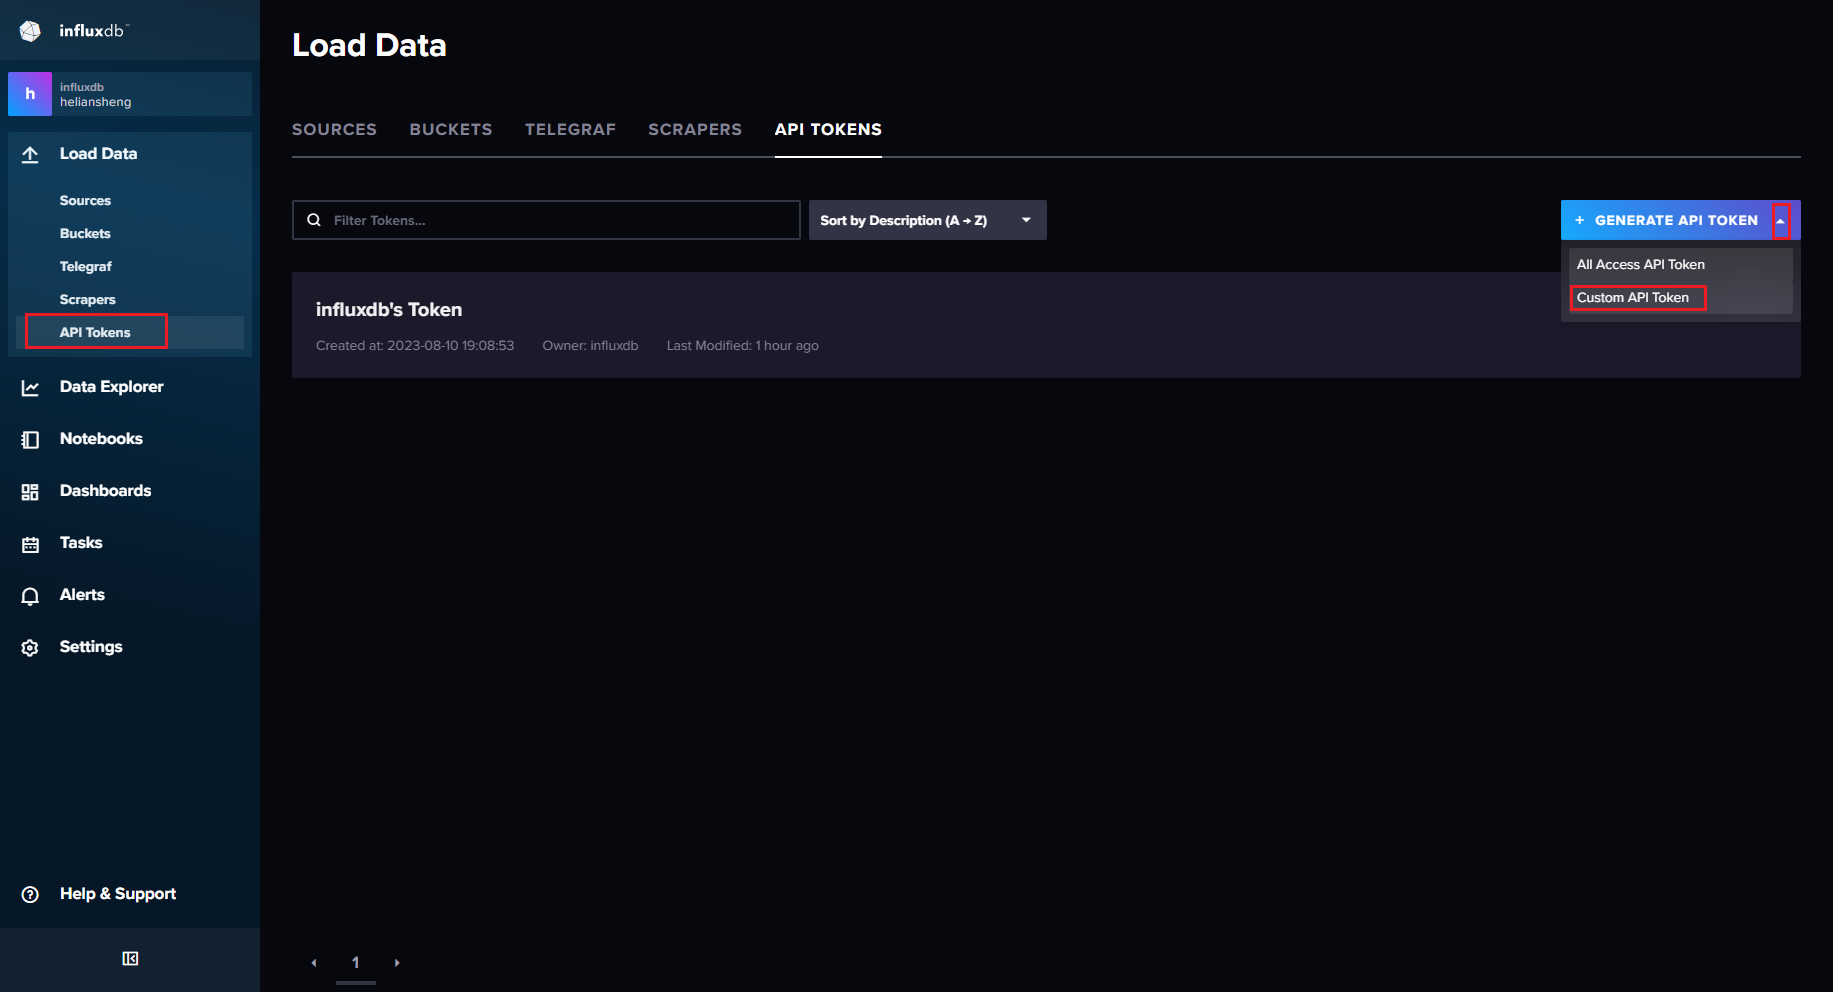1833x992 pixels.
Task: Open the Sort by Description dropdown
Action: point(925,219)
